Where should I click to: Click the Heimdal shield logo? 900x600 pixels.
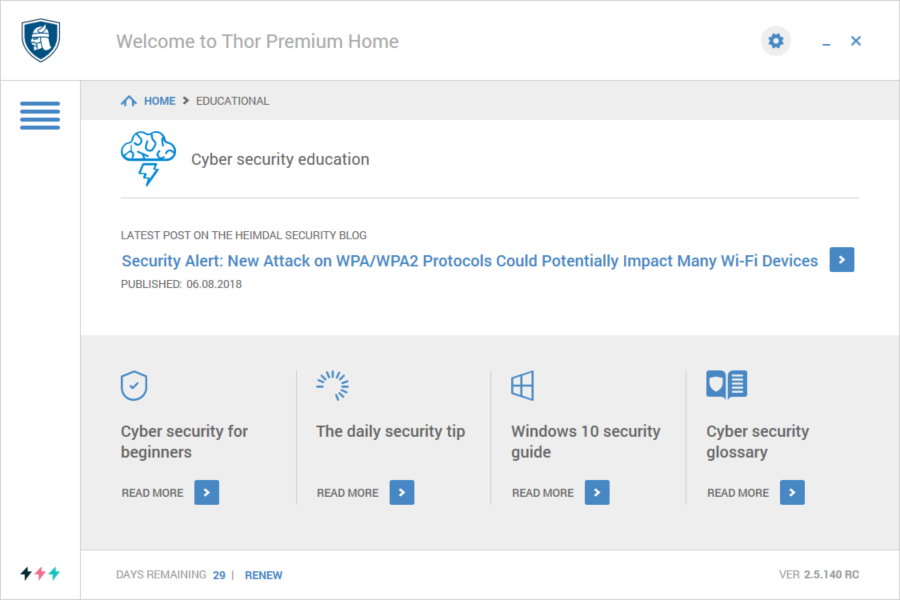pos(41,40)
